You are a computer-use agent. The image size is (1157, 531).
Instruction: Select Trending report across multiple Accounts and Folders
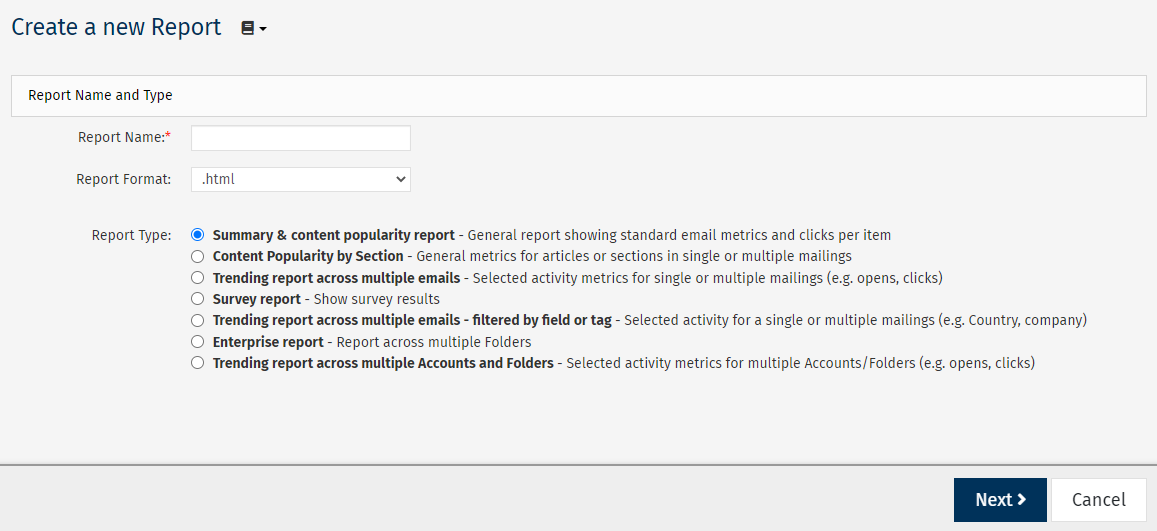(x=197, y=364)
